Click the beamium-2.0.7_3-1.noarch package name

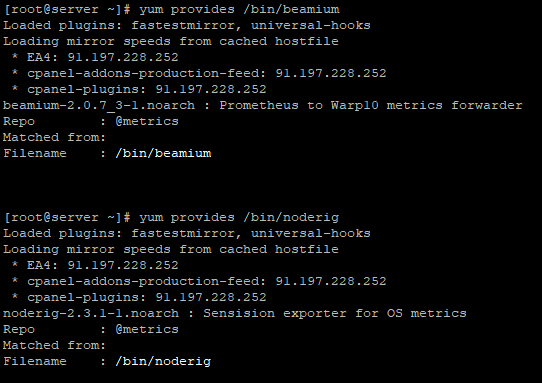(99, 105)
